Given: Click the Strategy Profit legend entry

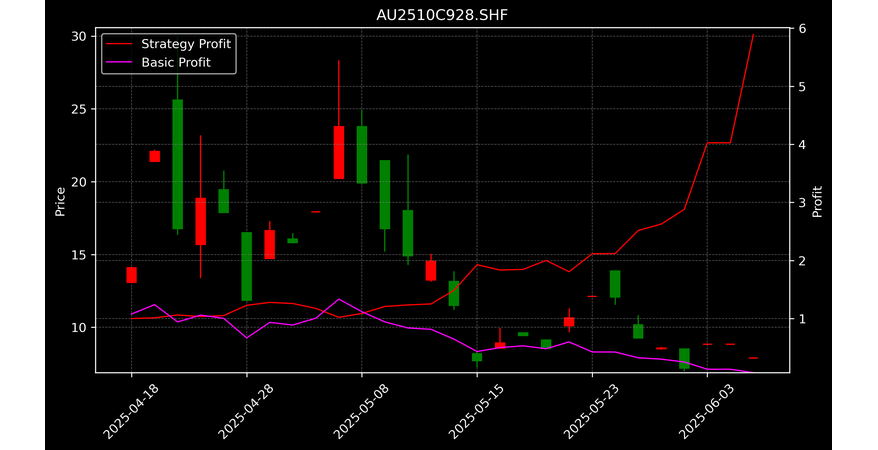Looking at the screenshot, I should [x=168, y=44].
